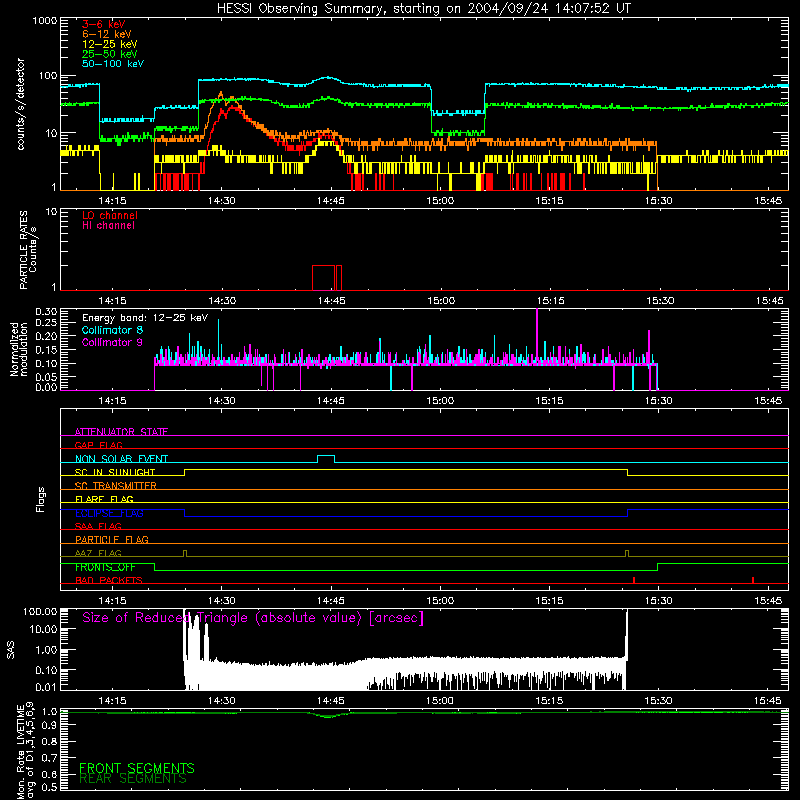This screenshot has height=800, width=800.
Task: Select the Collimator 9 legend label
Action: (112, 342)
